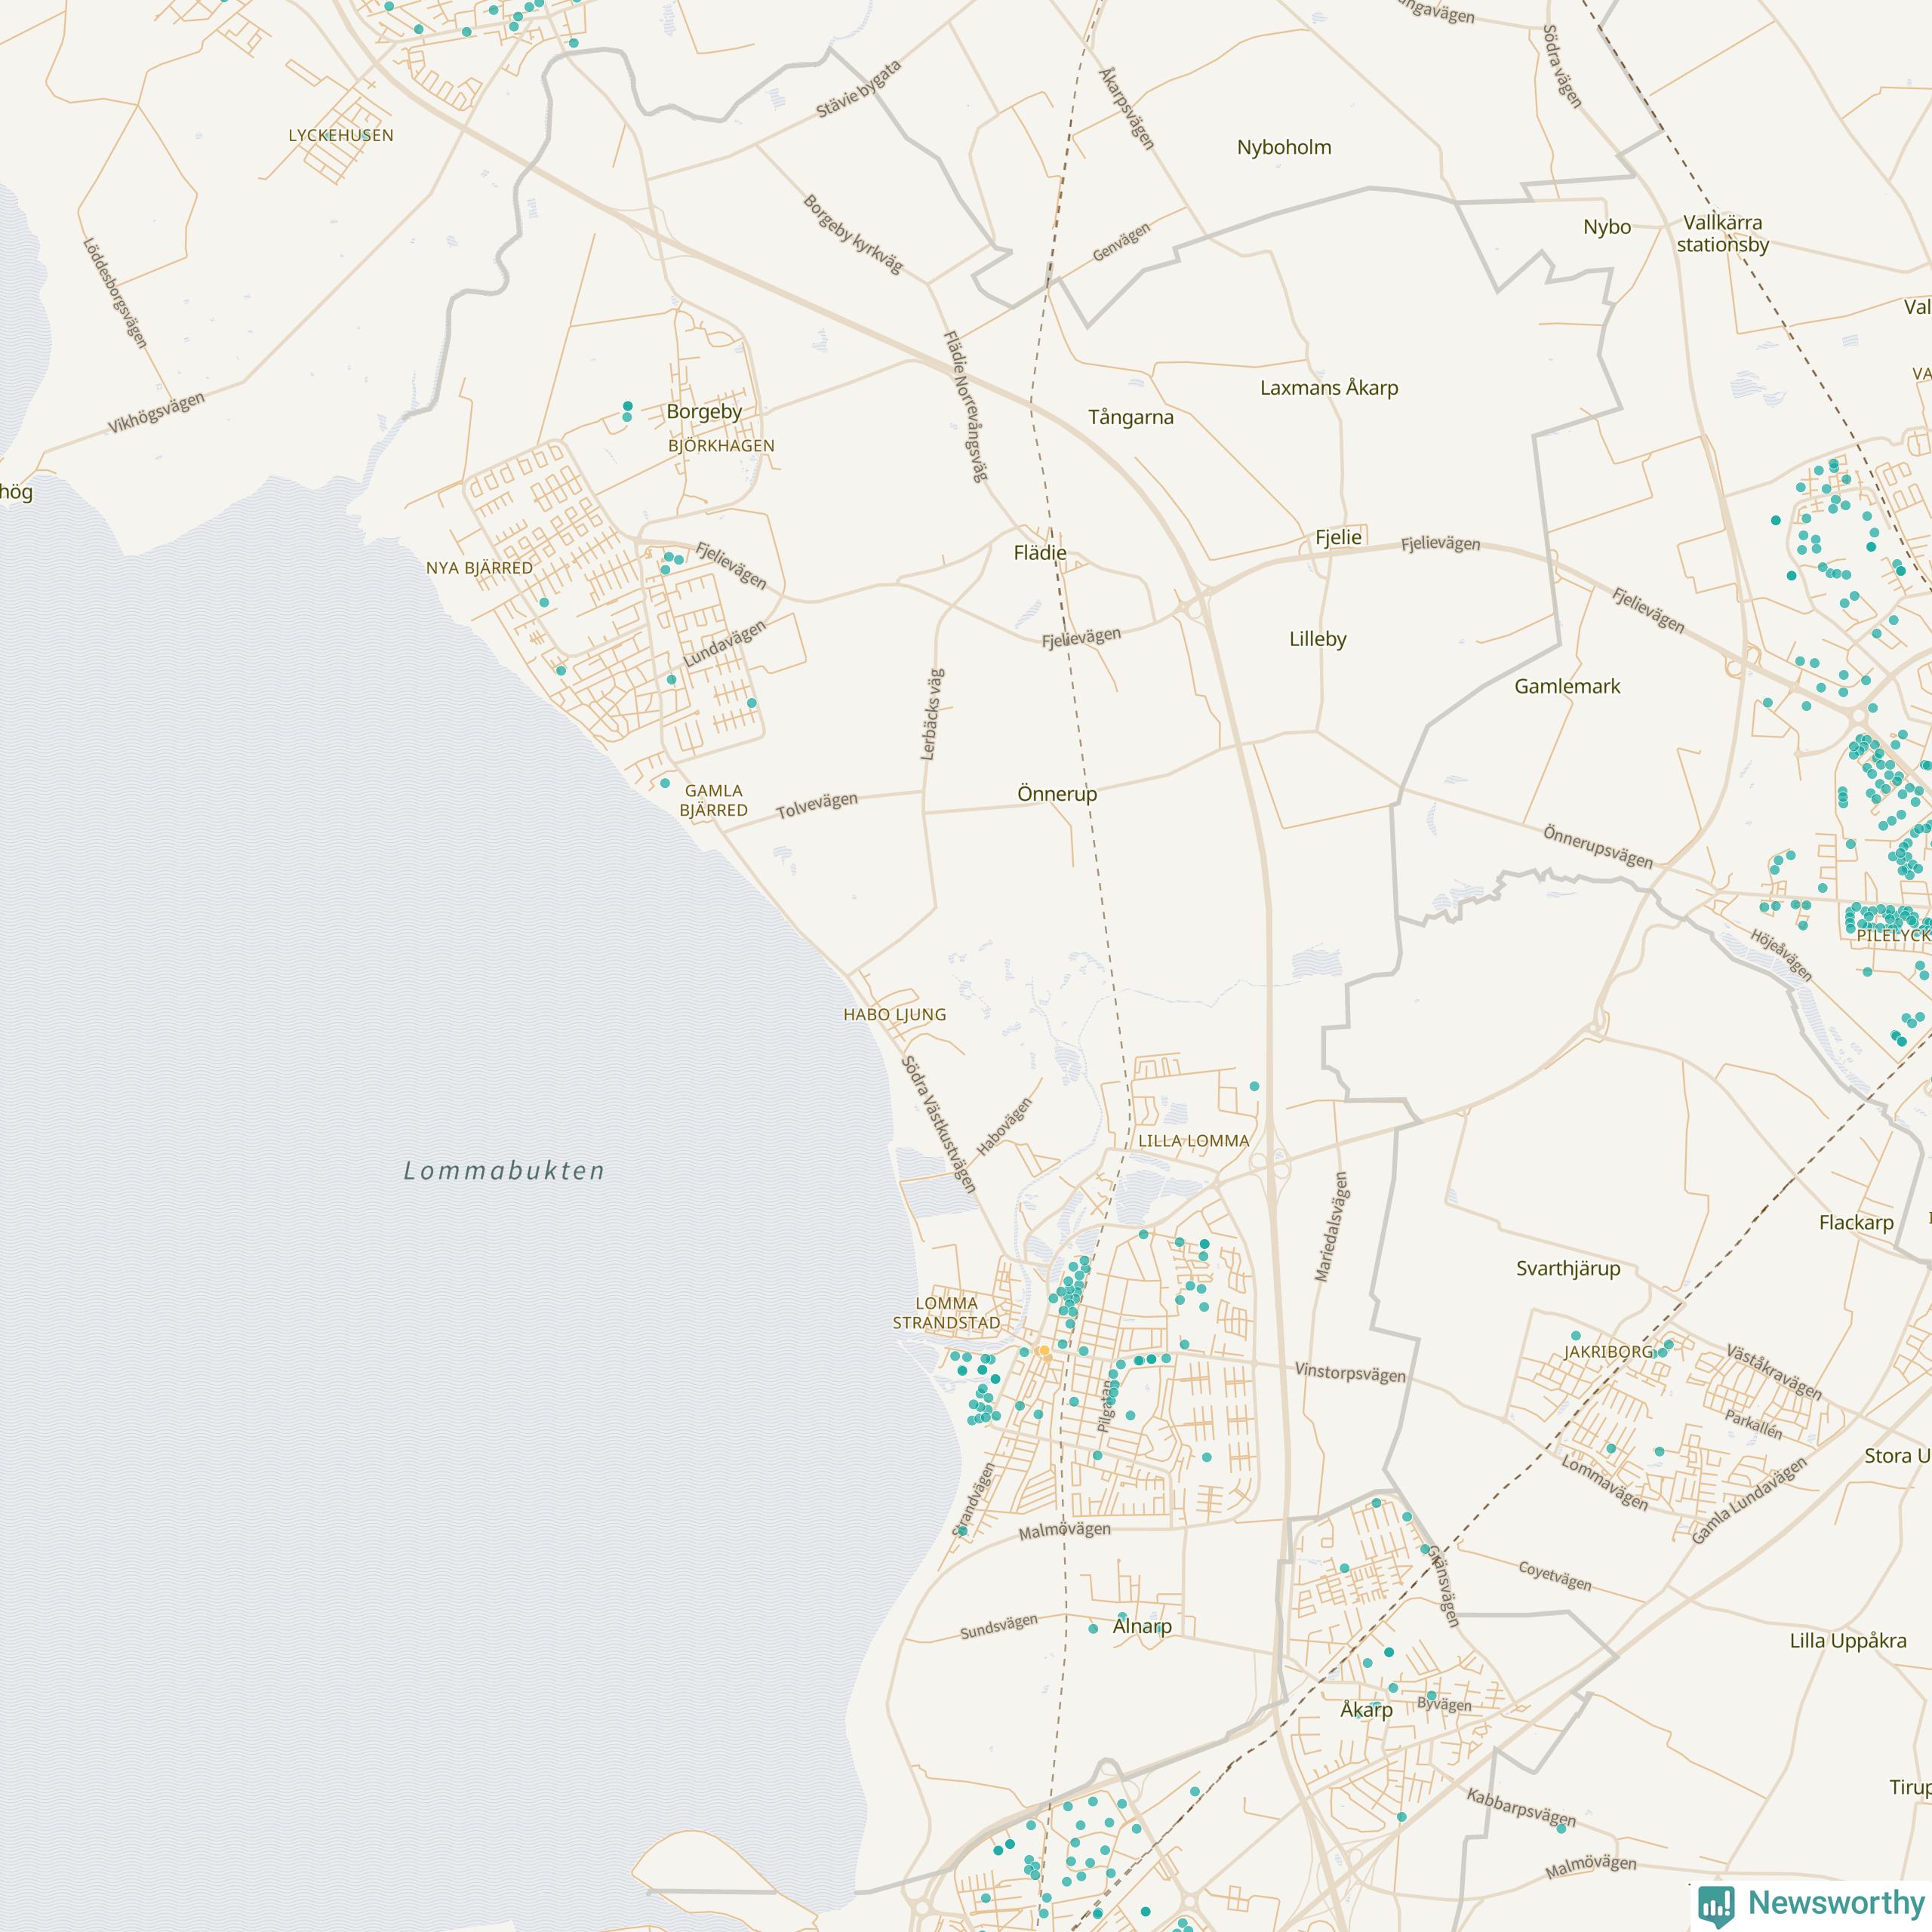The width and height of the screenshot is (1932, 1932).
Task: Click the teal dot north of Lilla Lomma
Action: [1254, 1086]
